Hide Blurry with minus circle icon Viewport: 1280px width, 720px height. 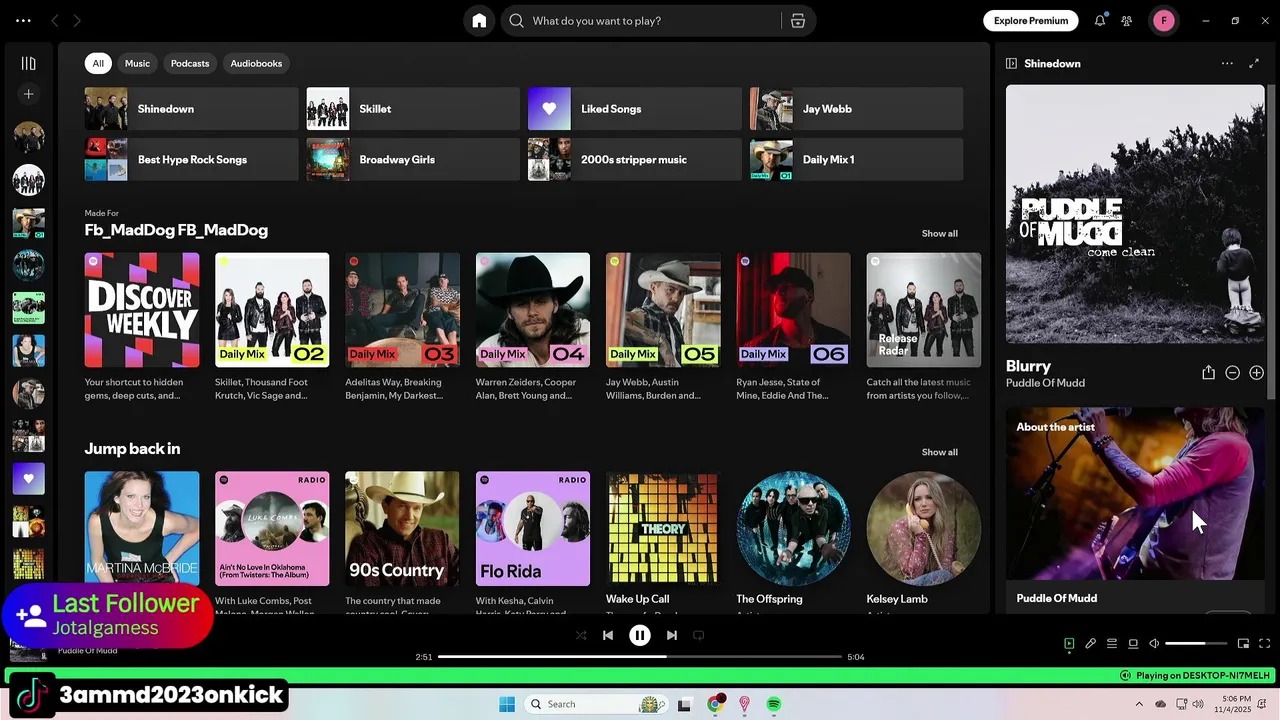(x=1232, y=373)
